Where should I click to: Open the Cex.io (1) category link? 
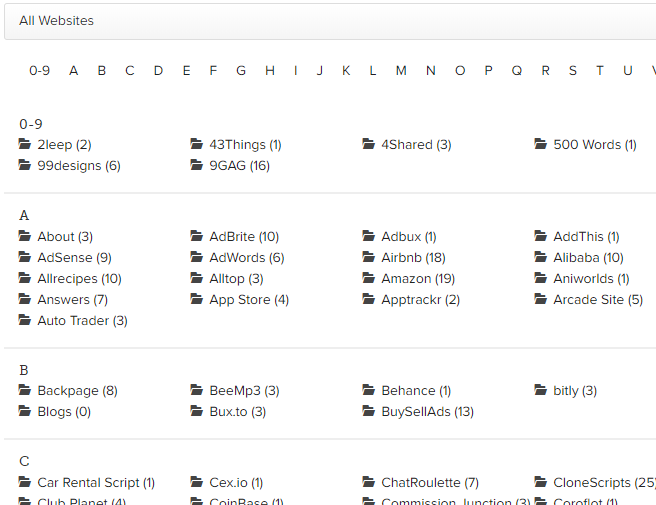tap(236, 483)
